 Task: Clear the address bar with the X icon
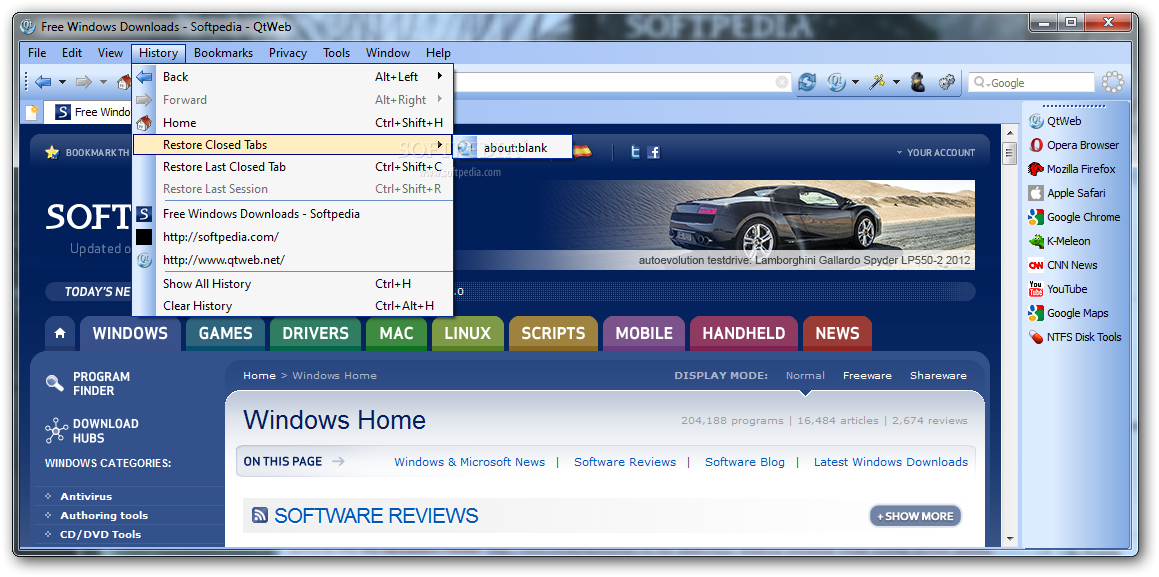782,83
